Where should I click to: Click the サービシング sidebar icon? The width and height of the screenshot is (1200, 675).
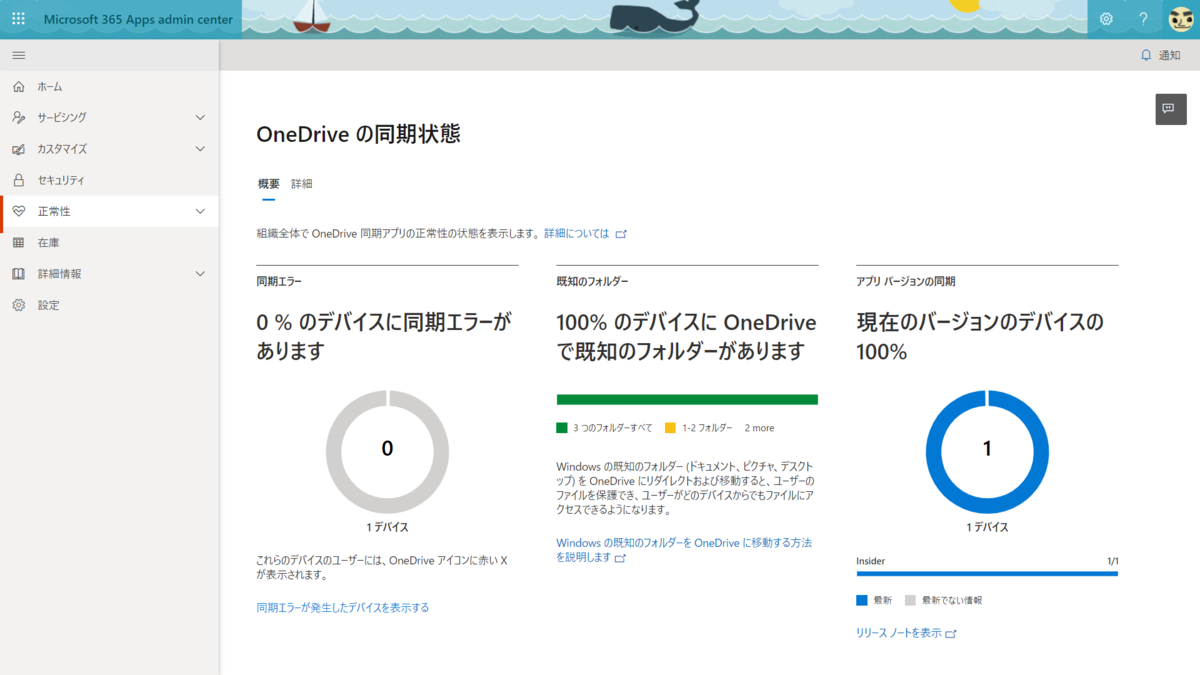point(18,118)
